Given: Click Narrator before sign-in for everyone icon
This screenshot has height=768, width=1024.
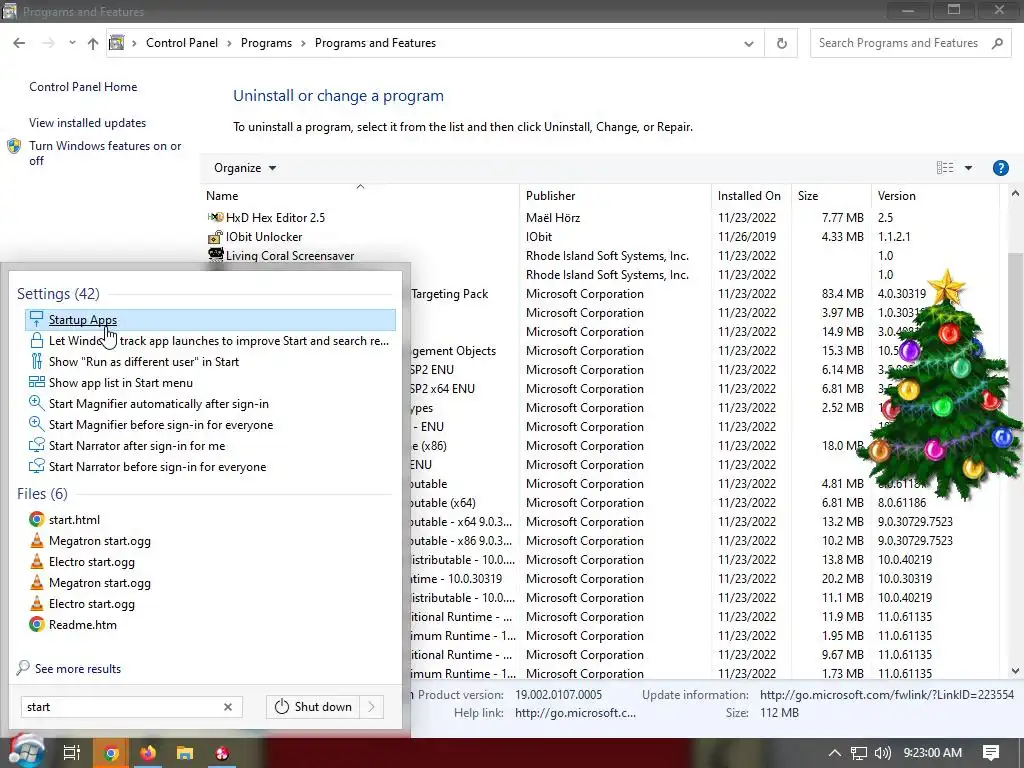Looking at the screenshot, I should [x=37, y=466].
